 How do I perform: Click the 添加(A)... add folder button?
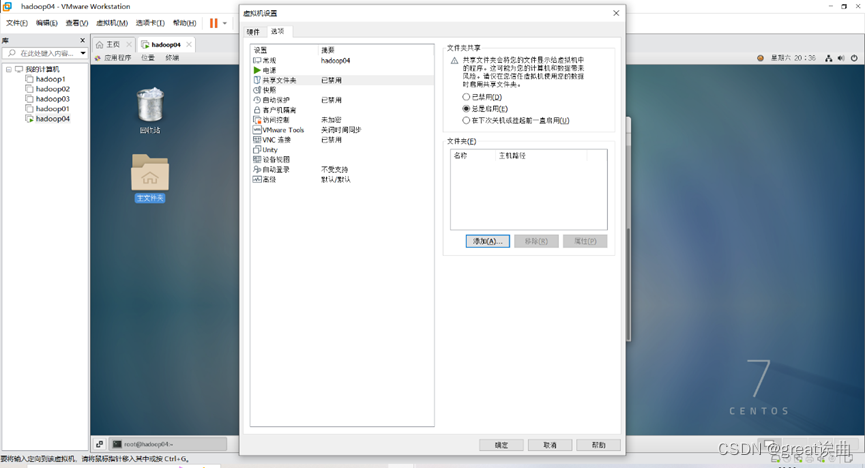[x=488, y=241]
